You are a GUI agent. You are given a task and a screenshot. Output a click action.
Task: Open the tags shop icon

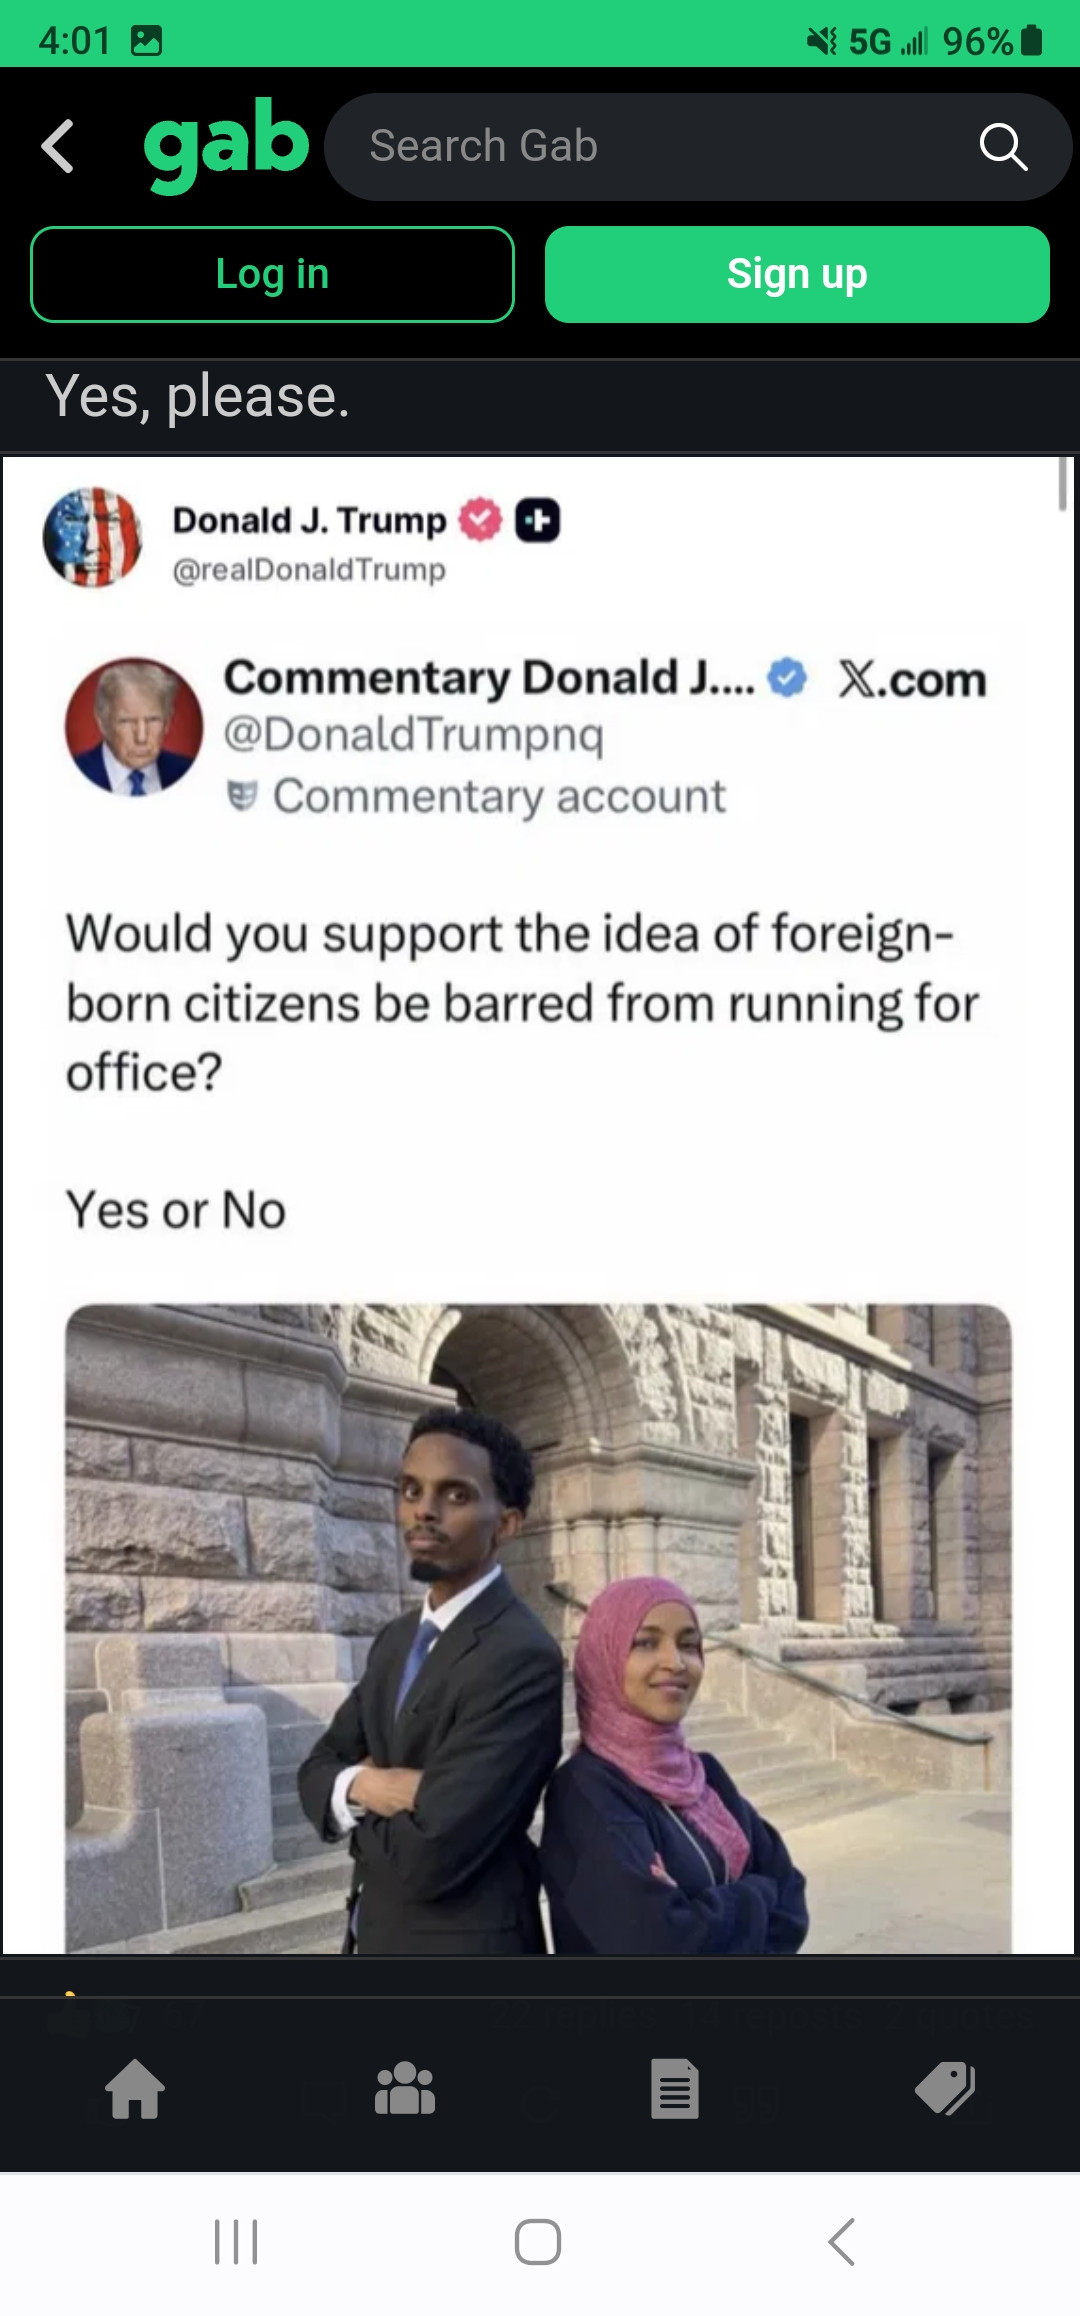click(945, 2089)
